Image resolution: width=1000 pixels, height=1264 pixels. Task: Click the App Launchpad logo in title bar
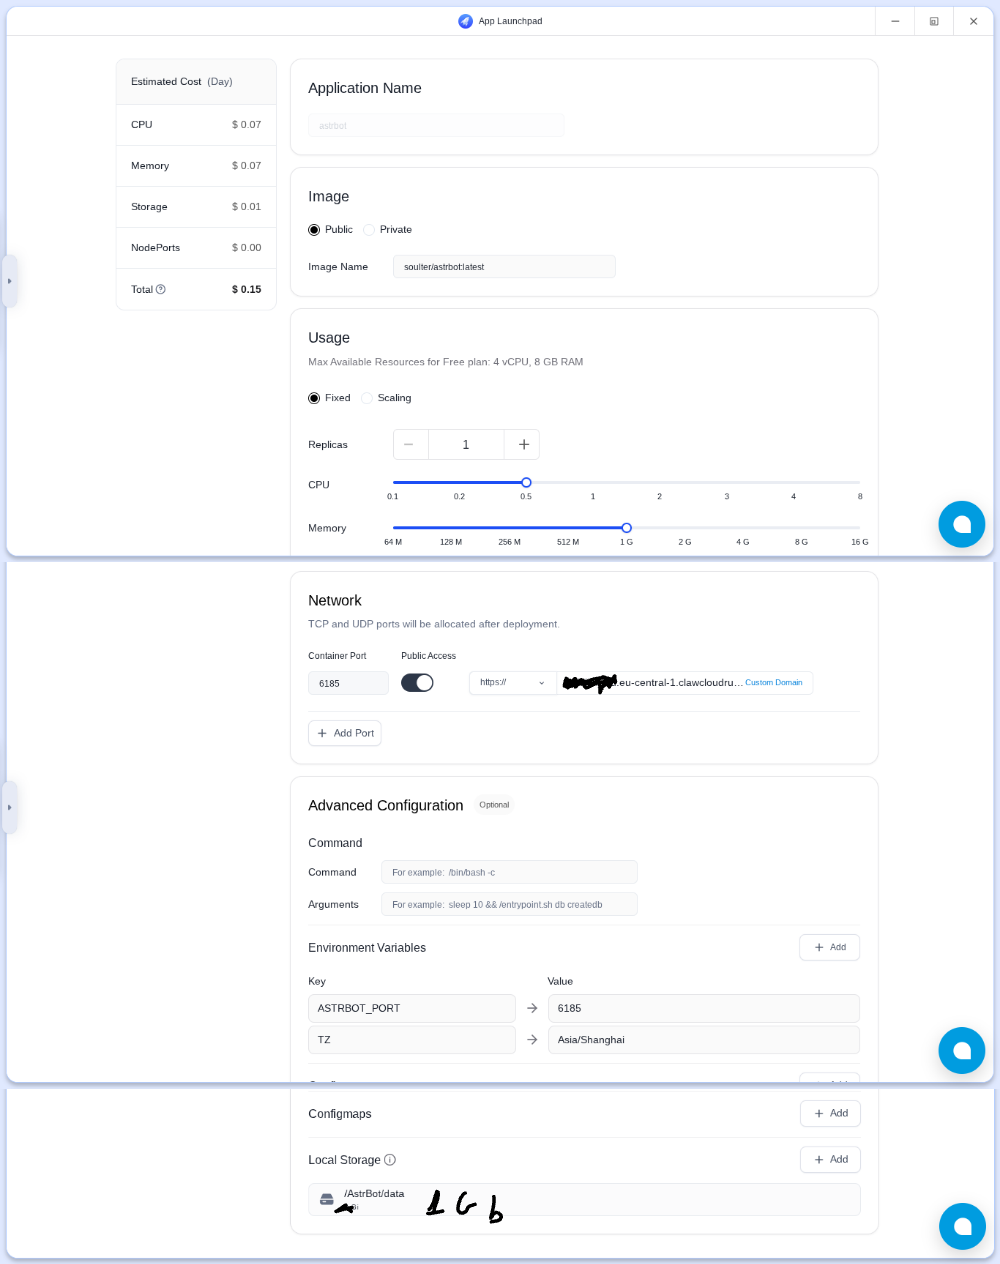coord(465,21)
